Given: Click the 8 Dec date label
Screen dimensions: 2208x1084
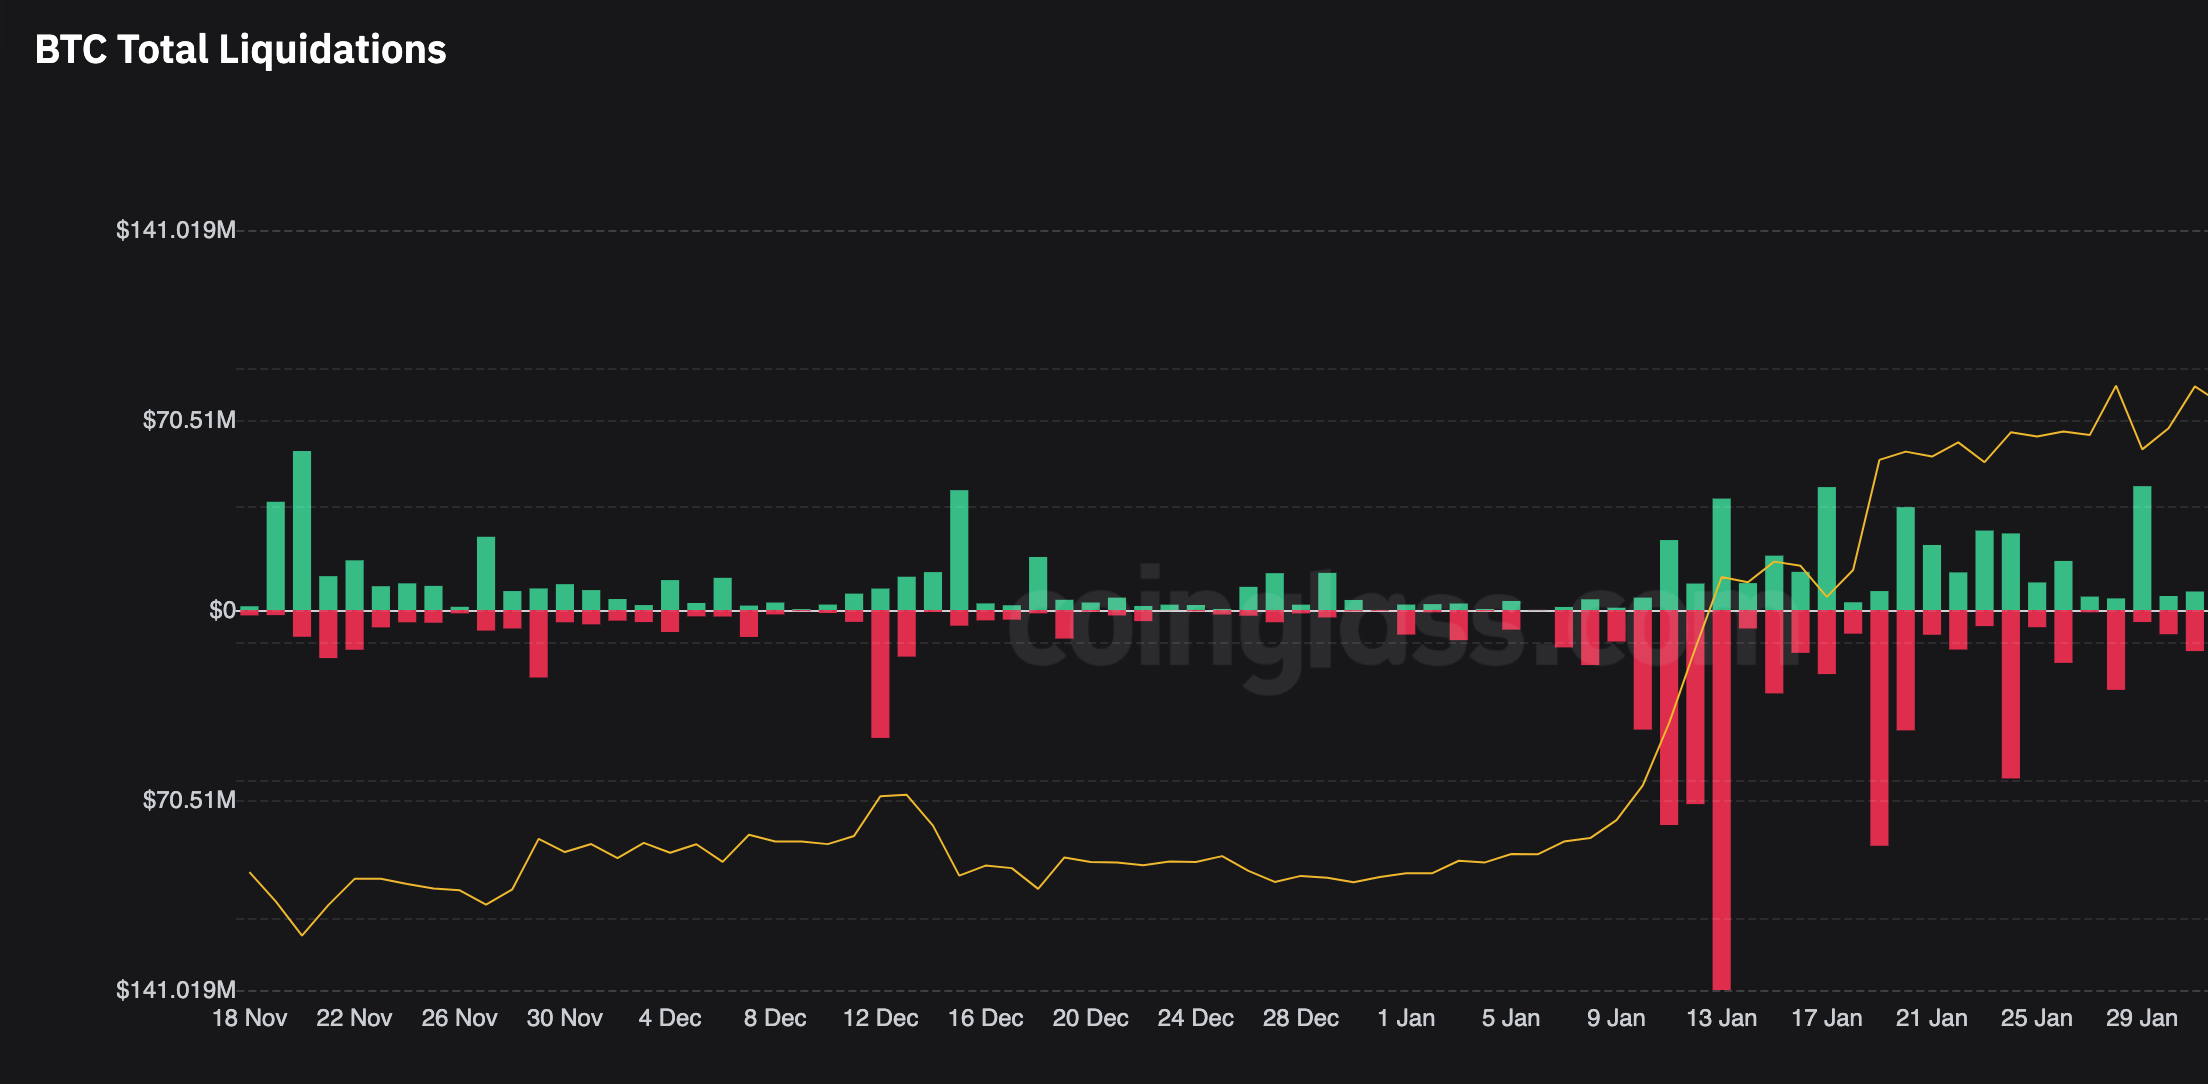Looking at the screenshot, I should pyautogui.click(x=775, y=1018).
